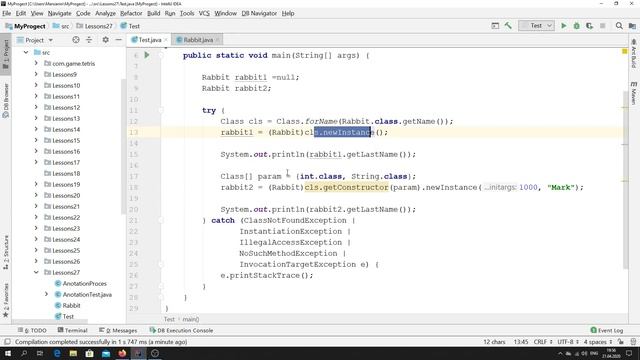
Task: Close the Rabbit.java tab
Action: click(218, 40)
